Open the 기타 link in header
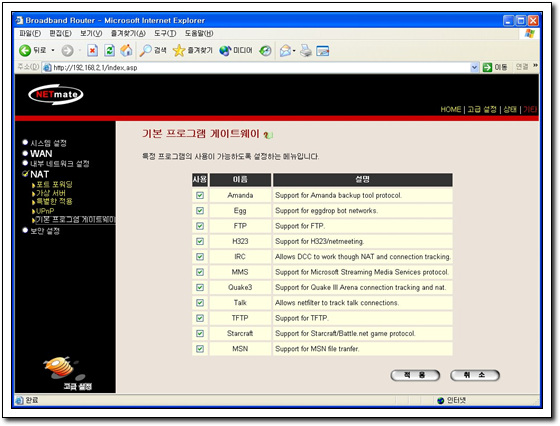This screenshot has height=426, width=560. pyautogui.click(x=530, y=110)
